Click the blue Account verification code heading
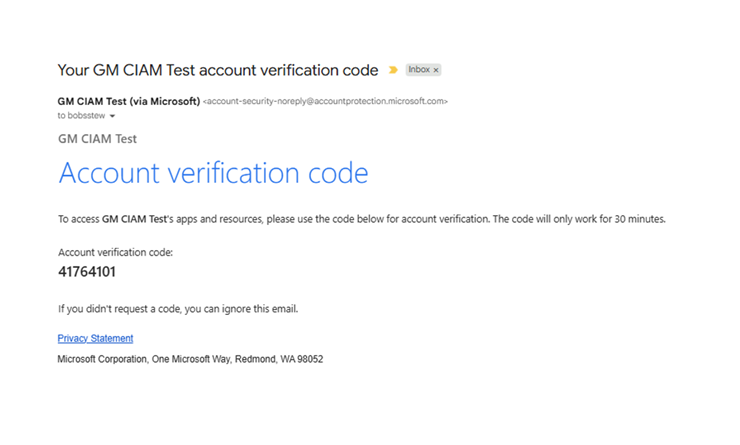The image size is (740, 445). pos(213,173)
